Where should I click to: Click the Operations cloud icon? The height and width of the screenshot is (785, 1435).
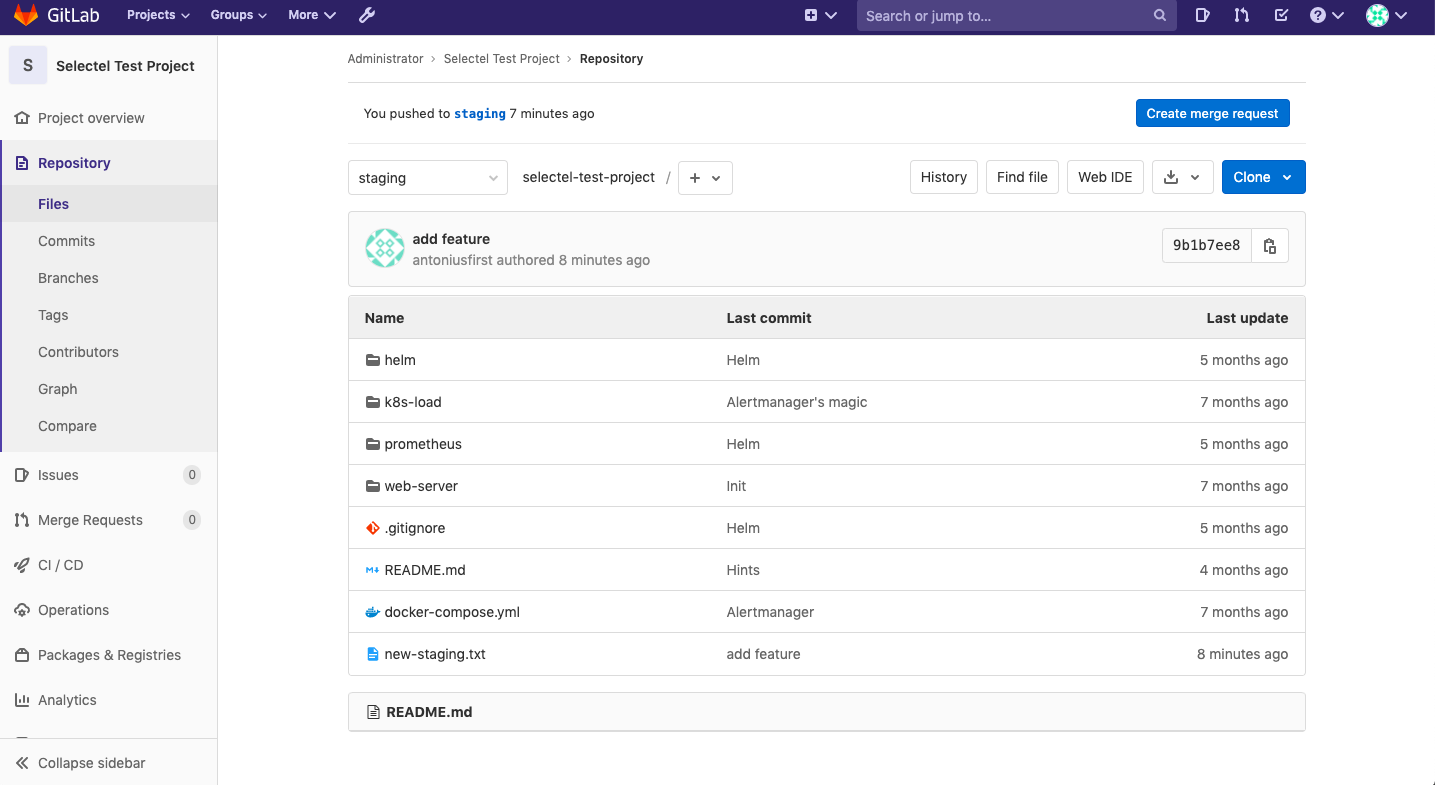click(x=22, y=610)
